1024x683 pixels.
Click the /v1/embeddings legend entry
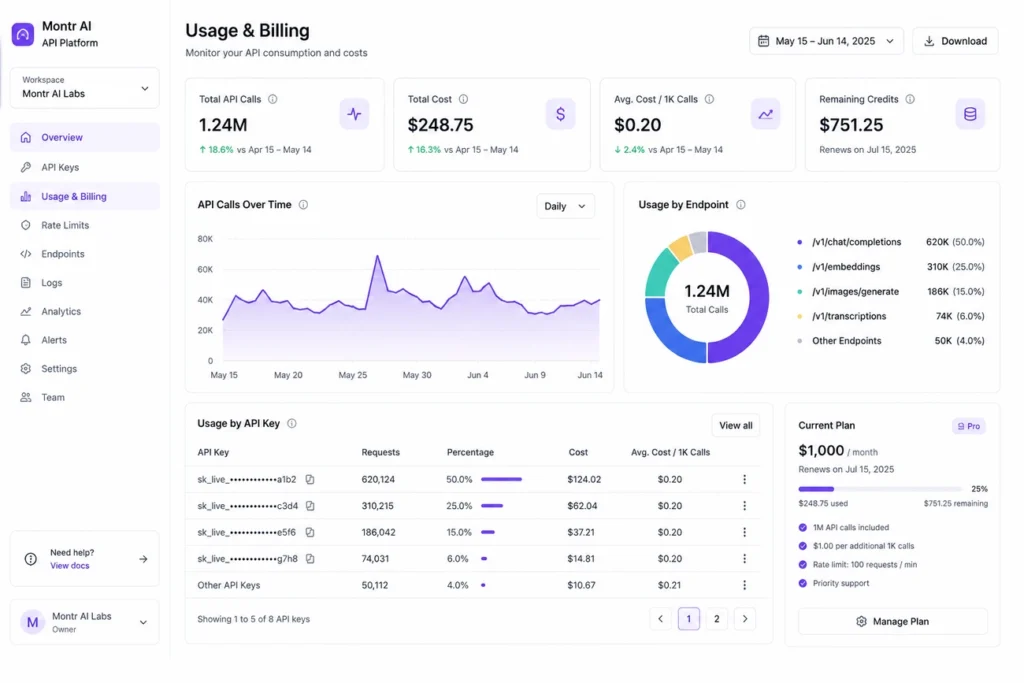coord(891,267)
